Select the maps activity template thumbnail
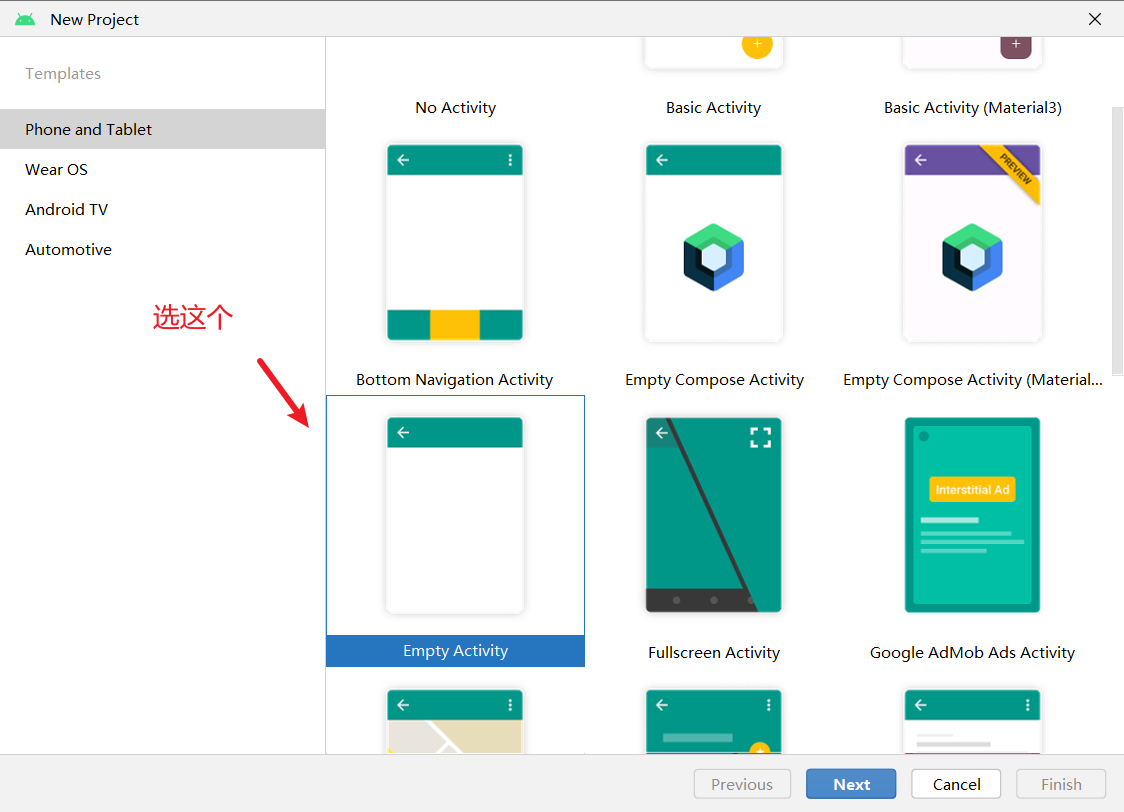This screenshot has height=812, width=1124. 454,721
